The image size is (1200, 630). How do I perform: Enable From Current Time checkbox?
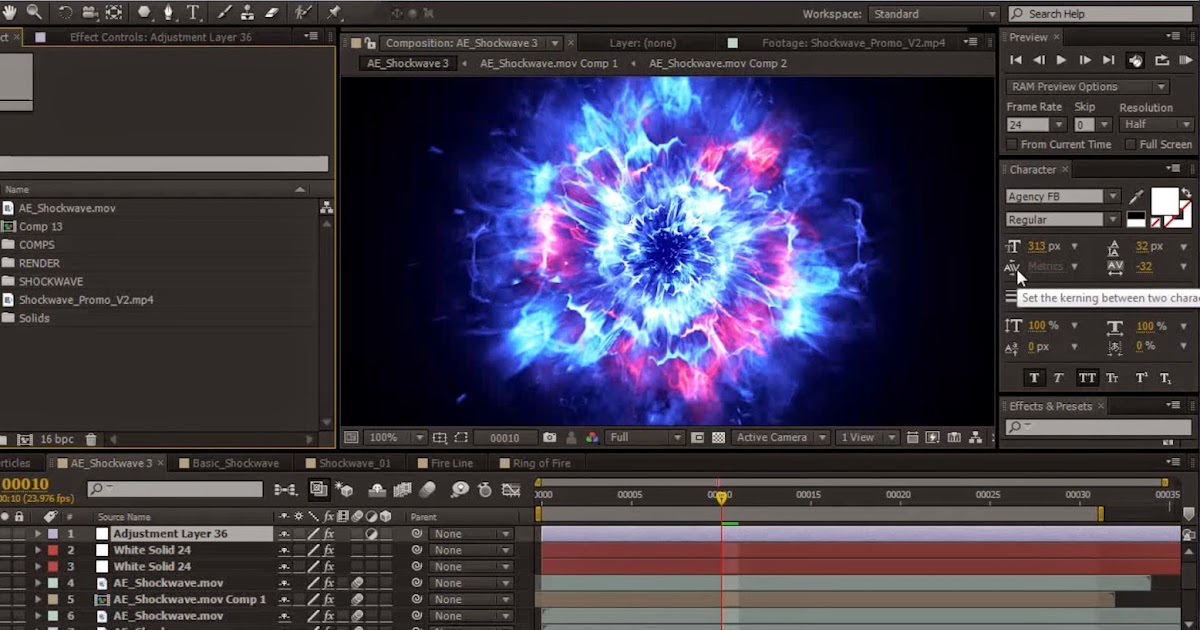[1012, 145]
